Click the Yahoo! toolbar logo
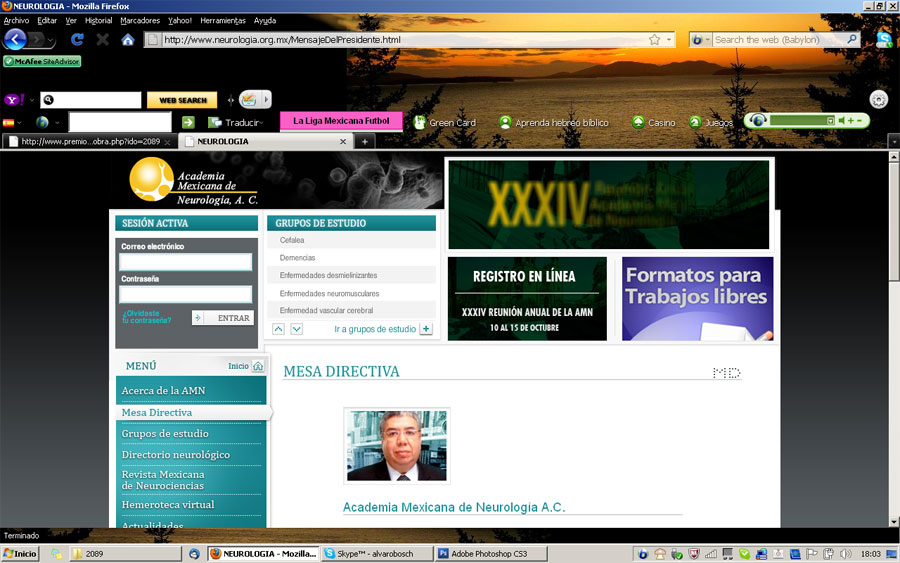The height and width of the screenshot is (563, 900). pyautogui.click(x=14, y=100)
